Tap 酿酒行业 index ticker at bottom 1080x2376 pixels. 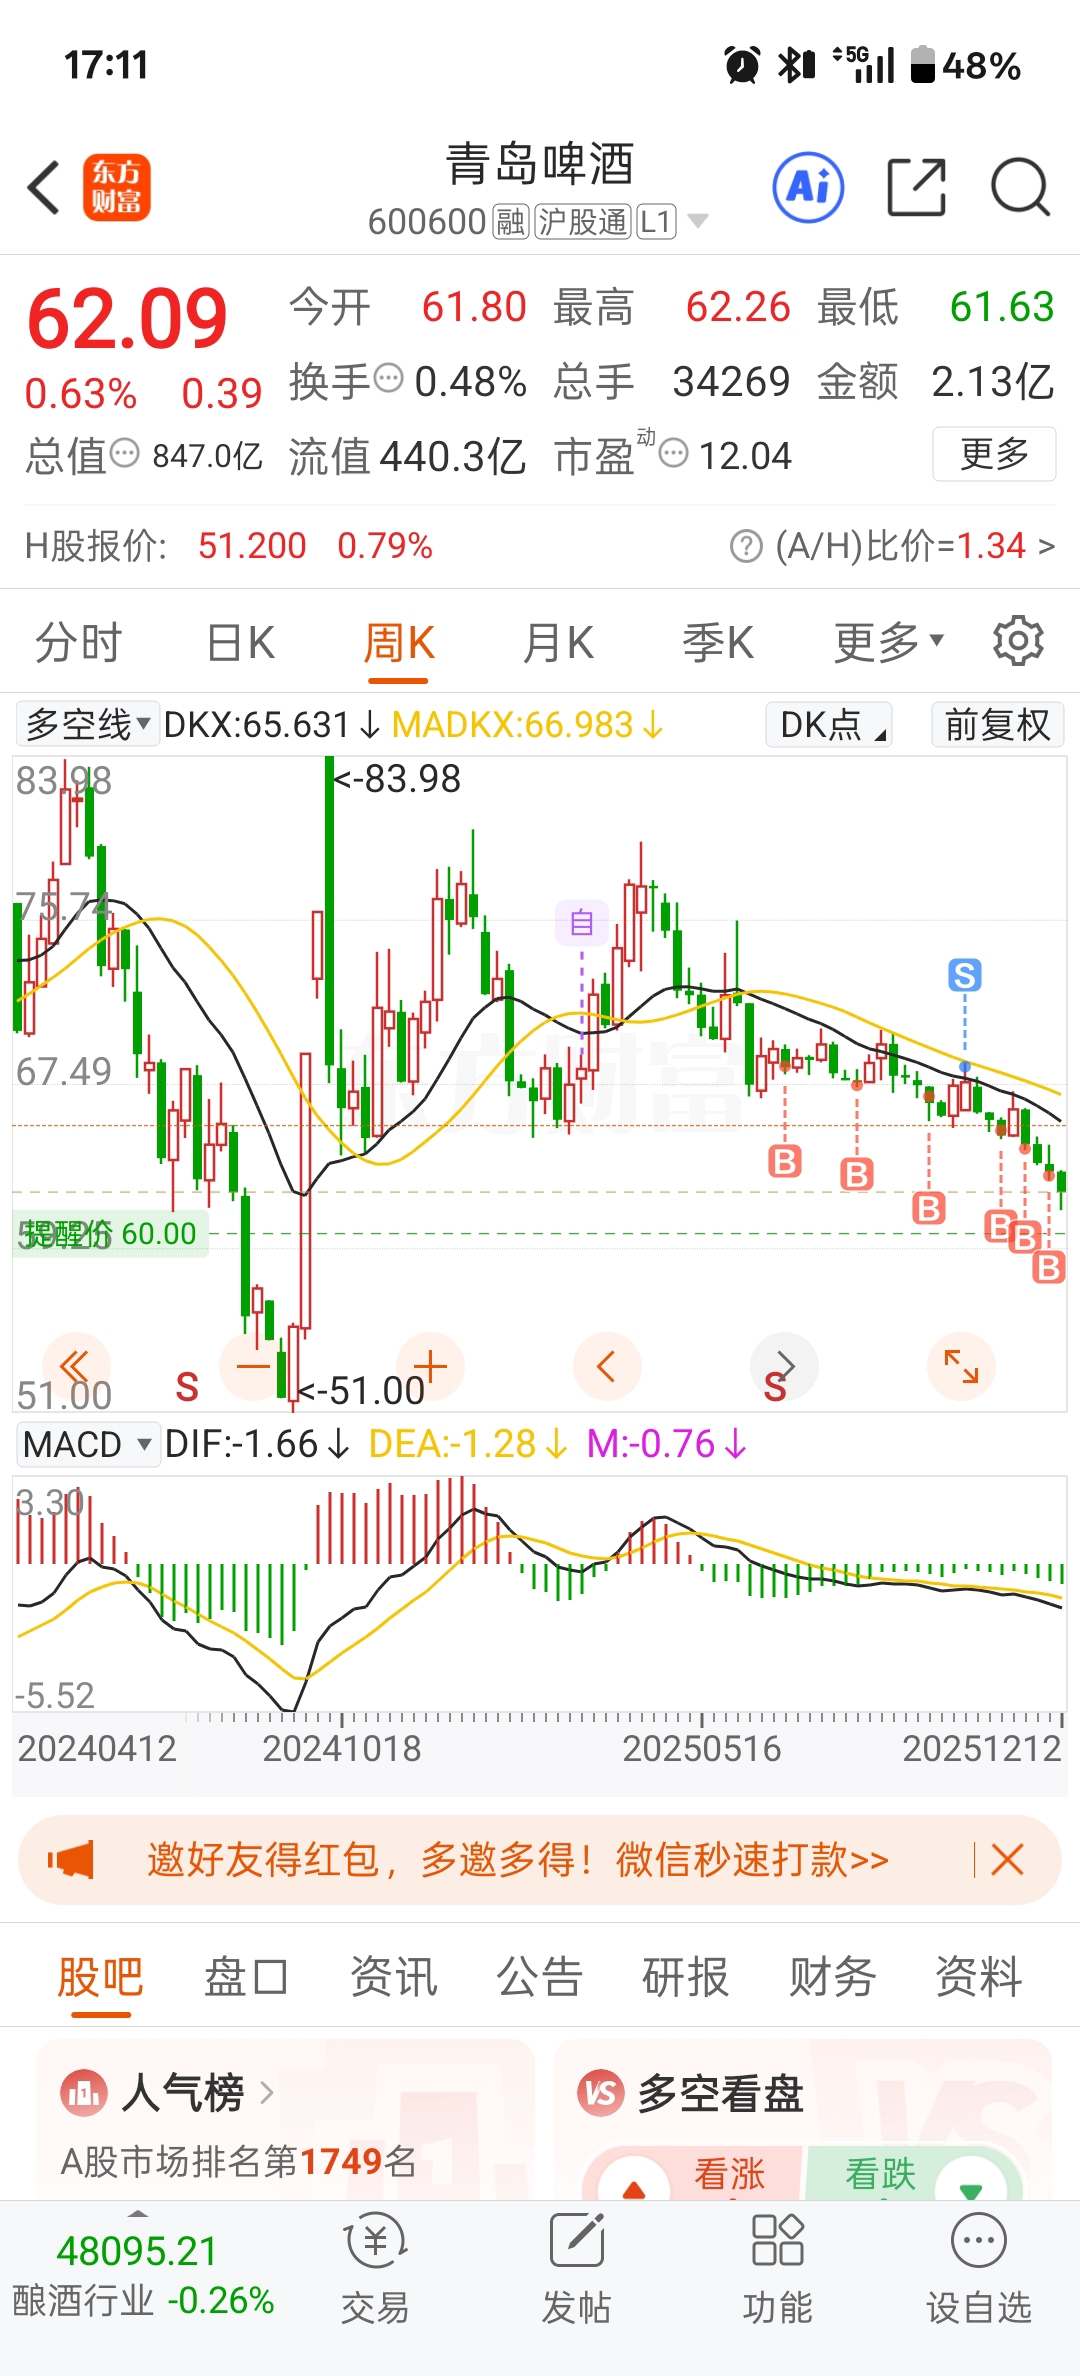[x=142, y=2276]
